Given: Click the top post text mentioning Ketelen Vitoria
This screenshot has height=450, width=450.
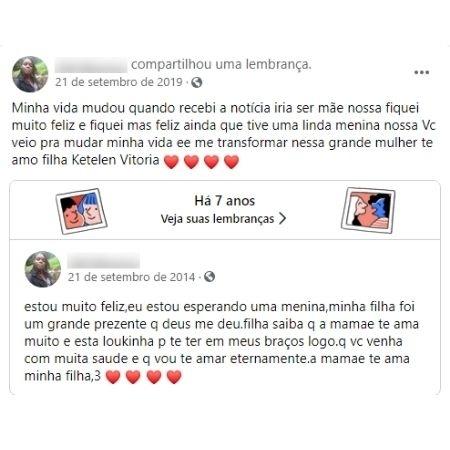Looking at the screenshot, I should (224, 134).
